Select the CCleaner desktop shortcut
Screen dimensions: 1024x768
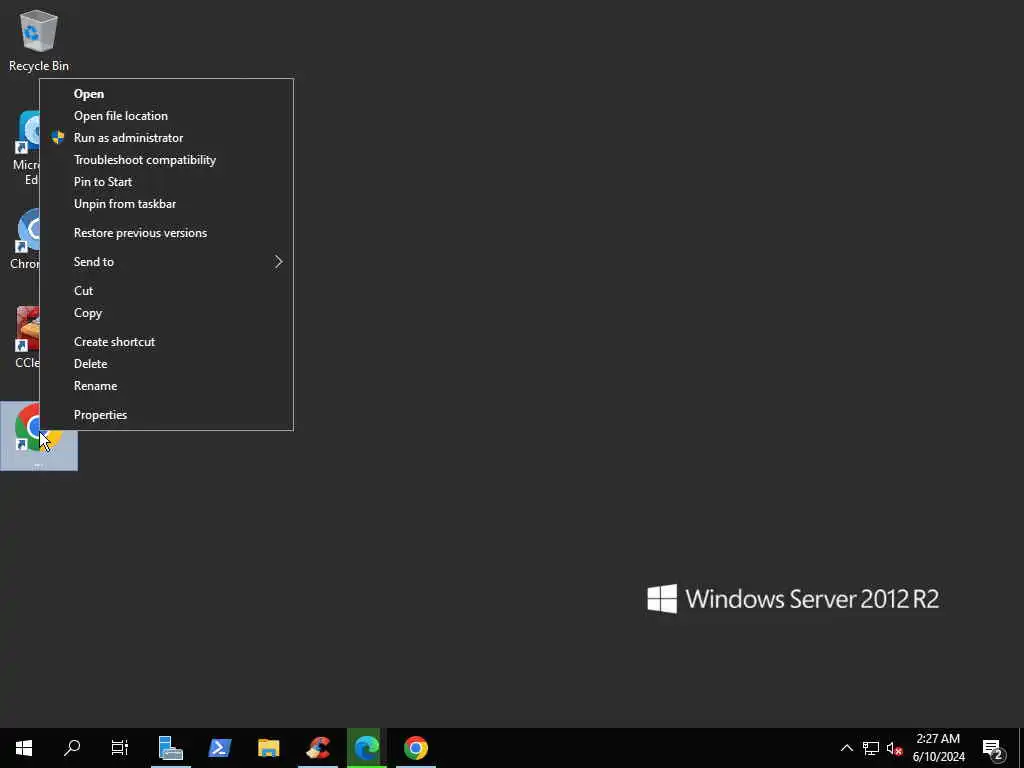pyautogui.click(x=27, y=337)
